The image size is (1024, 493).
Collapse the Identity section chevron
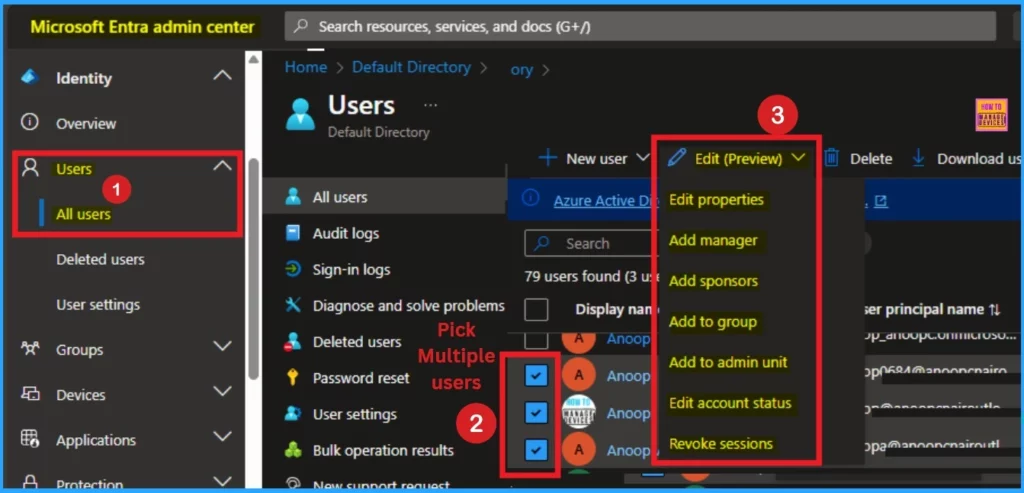tap(223, 76)
